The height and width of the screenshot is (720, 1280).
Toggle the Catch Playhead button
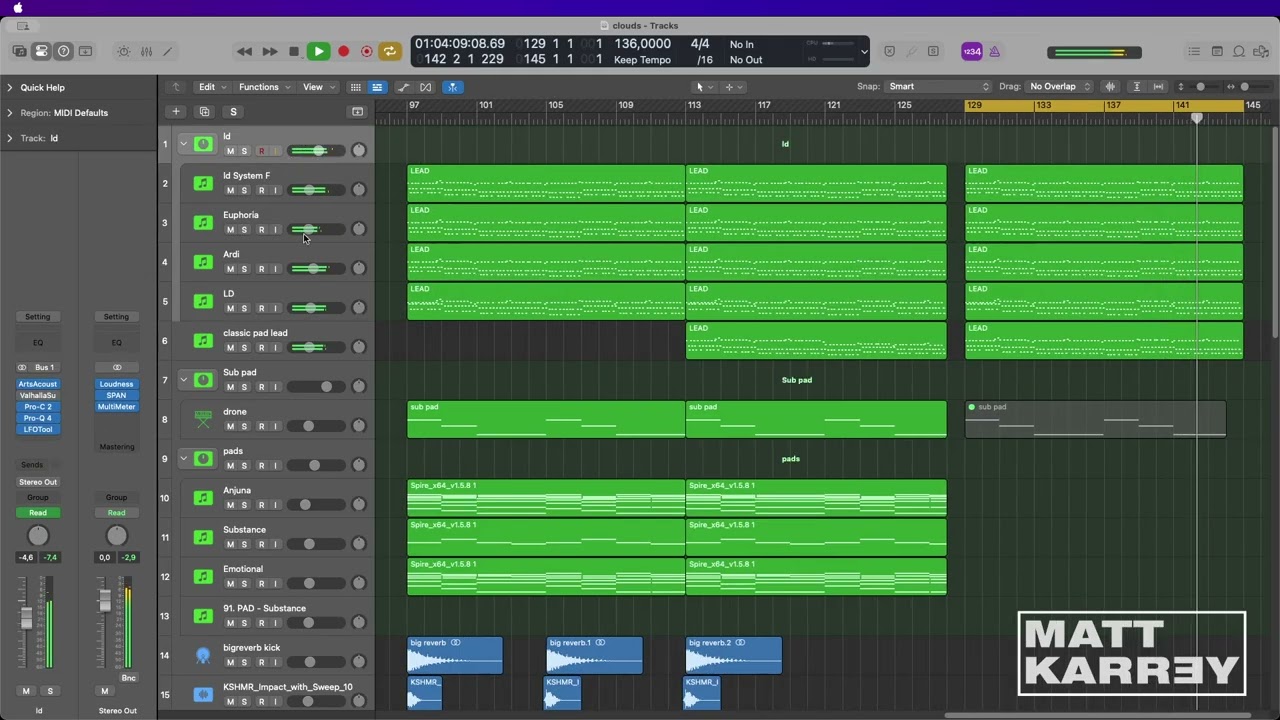(452, 87)
